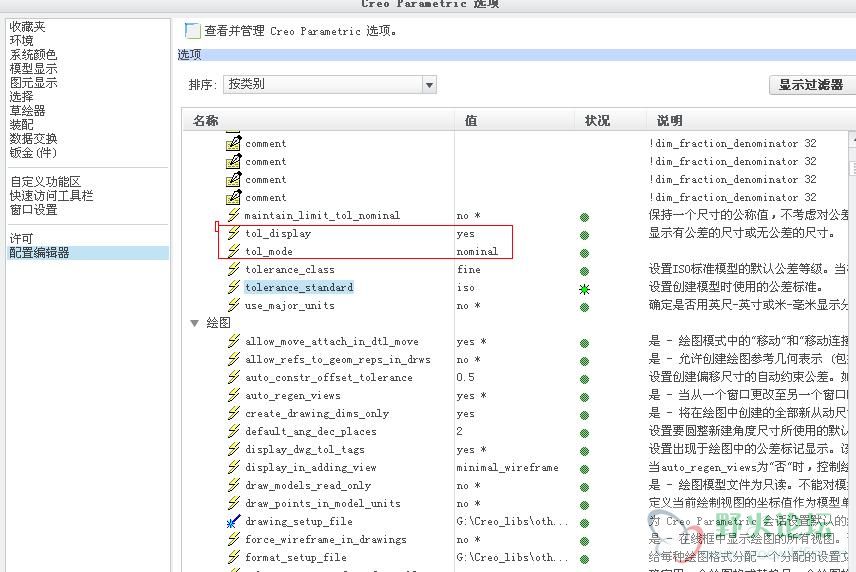Click the lightning icon beside maintain_limit_tol_nominal
This screenshot has height=572, width=856.
[234, 214]
